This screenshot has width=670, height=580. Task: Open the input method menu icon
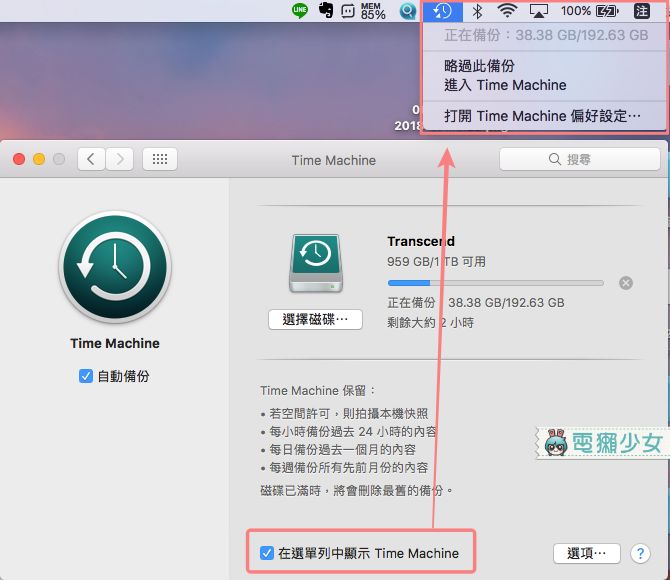[x=642, y=11]
